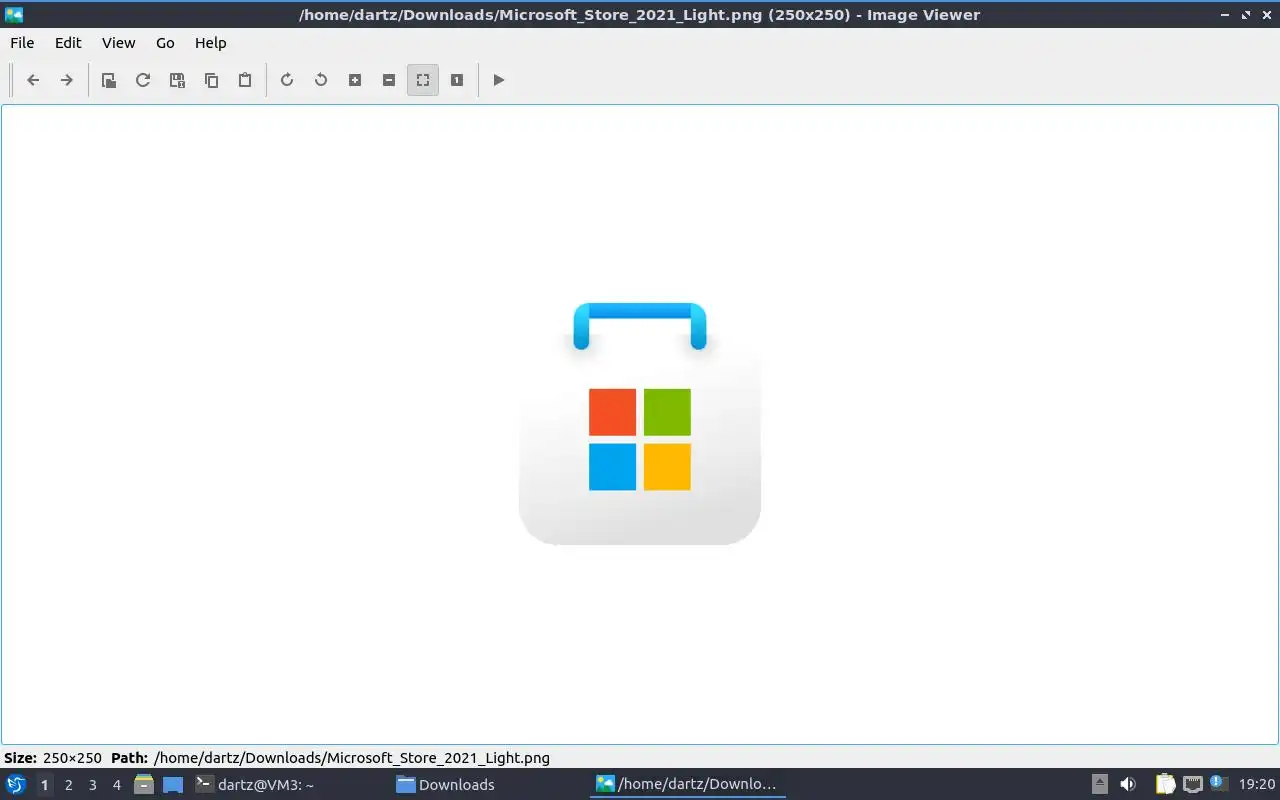1280x800 pixels.
Task: Rotate the image clockwise
Action: point(287,80)
